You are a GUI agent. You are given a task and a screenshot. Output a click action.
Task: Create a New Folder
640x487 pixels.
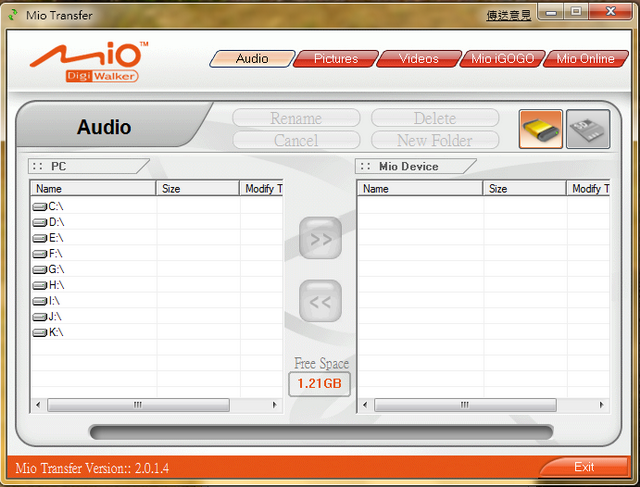[435, 140]
